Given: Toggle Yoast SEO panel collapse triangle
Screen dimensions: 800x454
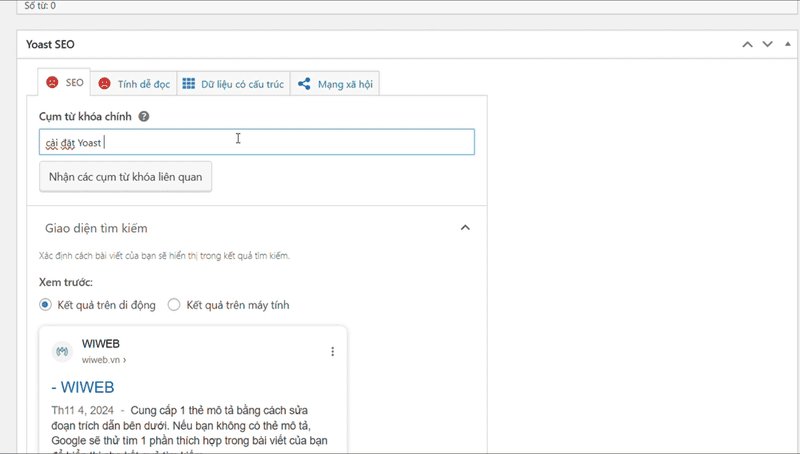Looking at the screenshot, I should coord(788,44).
